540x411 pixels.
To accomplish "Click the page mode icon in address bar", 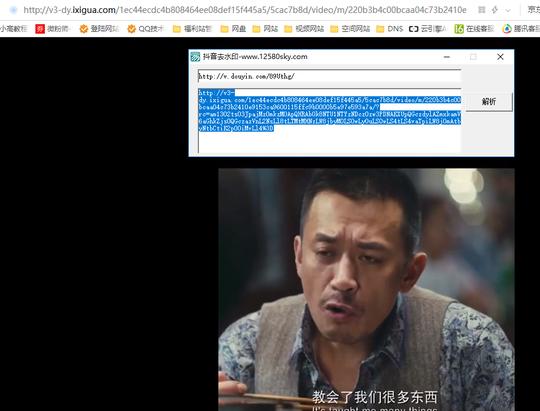I will coord(482,10).
